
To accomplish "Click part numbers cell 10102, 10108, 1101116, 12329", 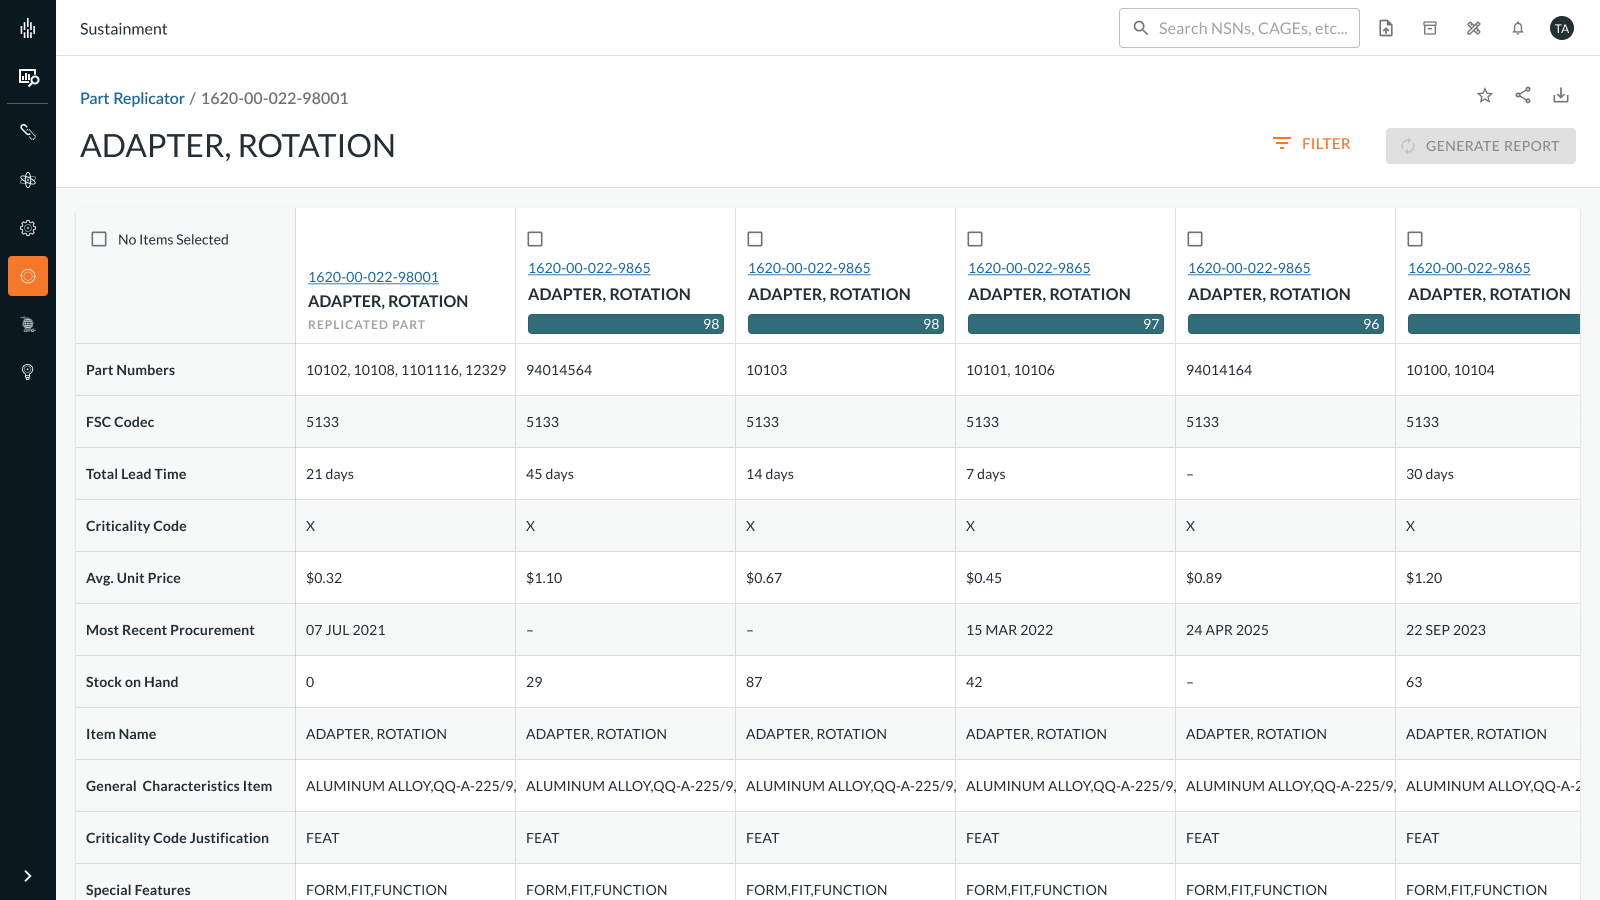I will pos(406,370).
